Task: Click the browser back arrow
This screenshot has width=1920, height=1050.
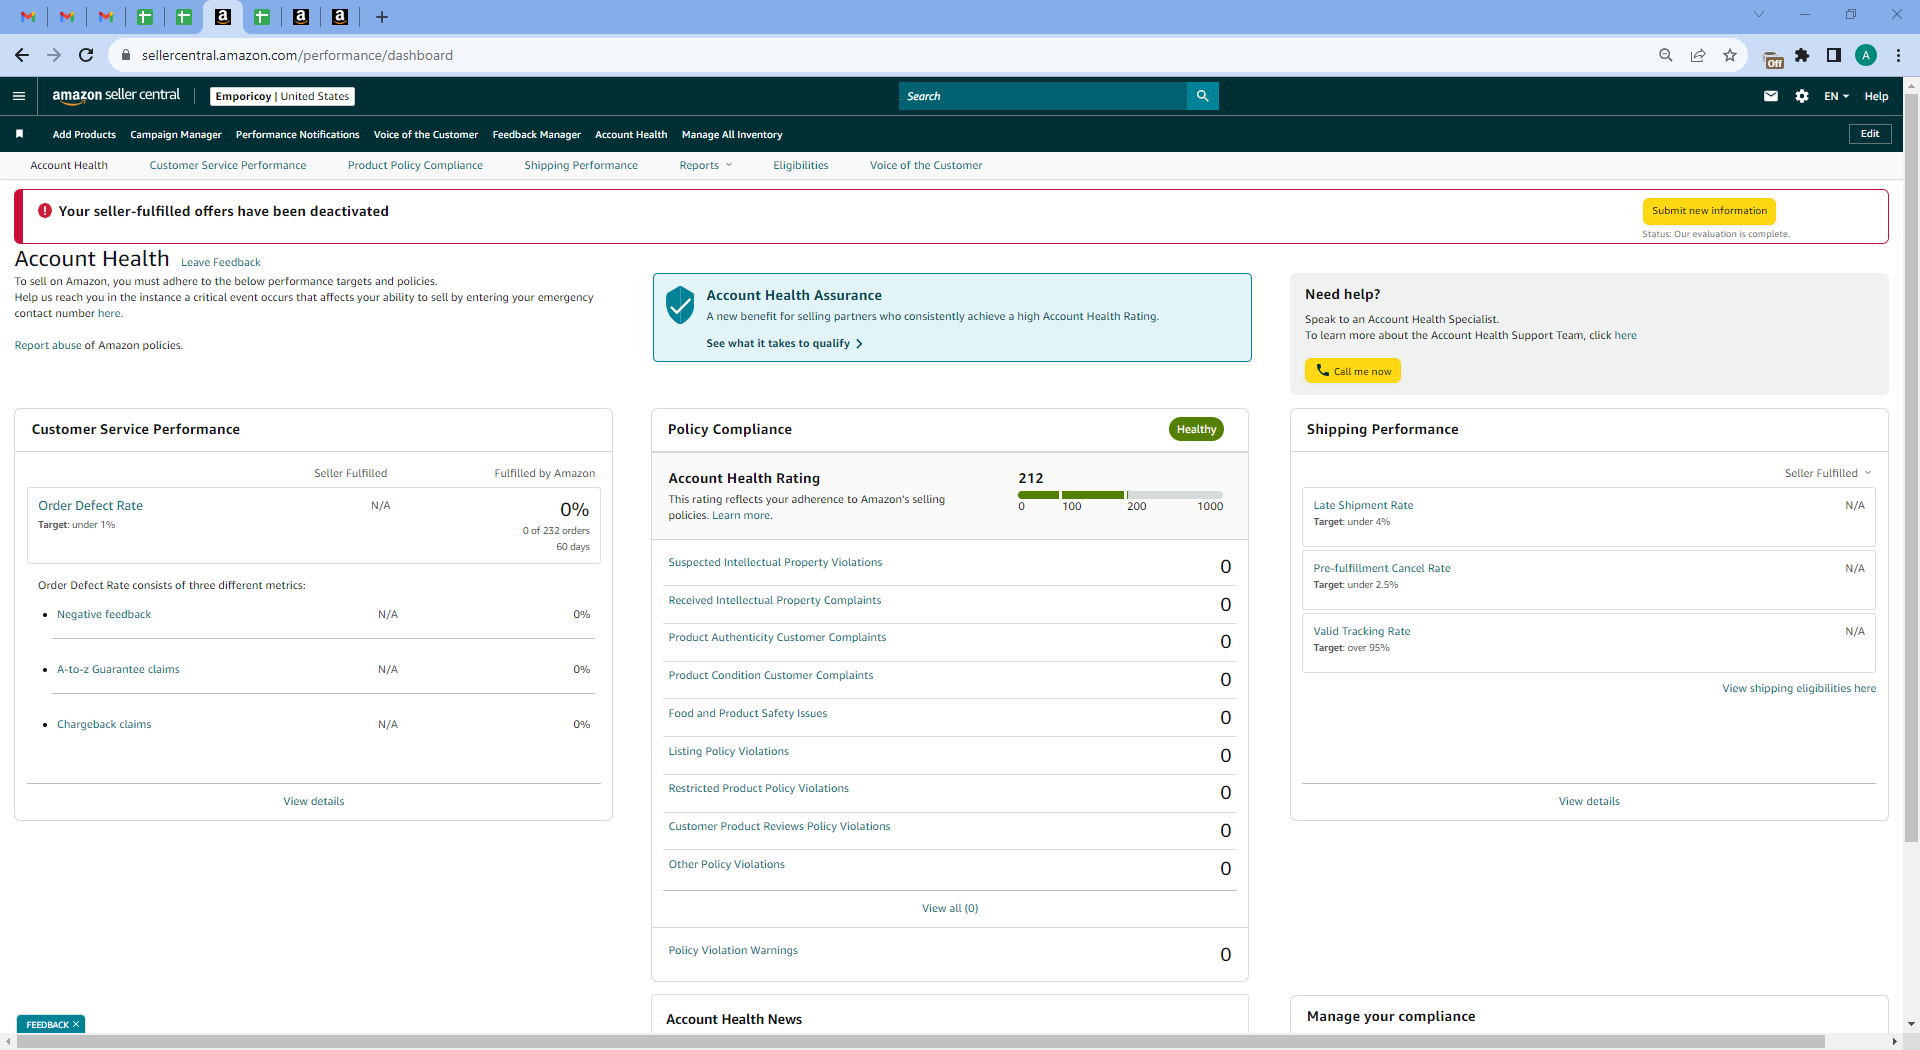Action: pos(22,55)
